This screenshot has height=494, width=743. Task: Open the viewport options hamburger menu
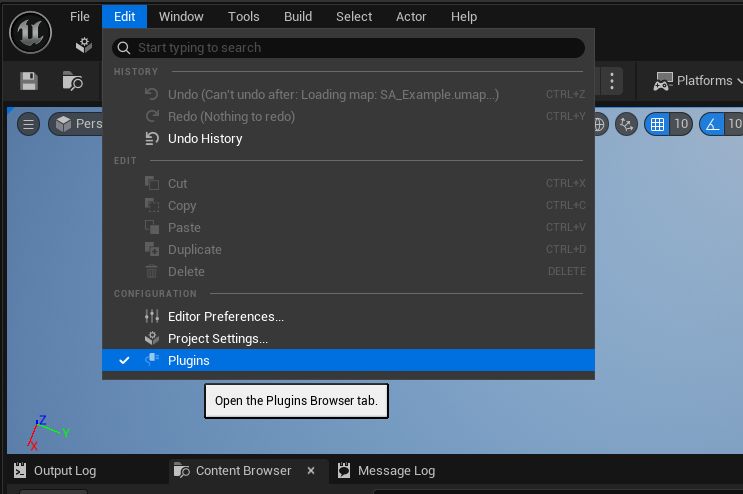click(x=29, y=124)
